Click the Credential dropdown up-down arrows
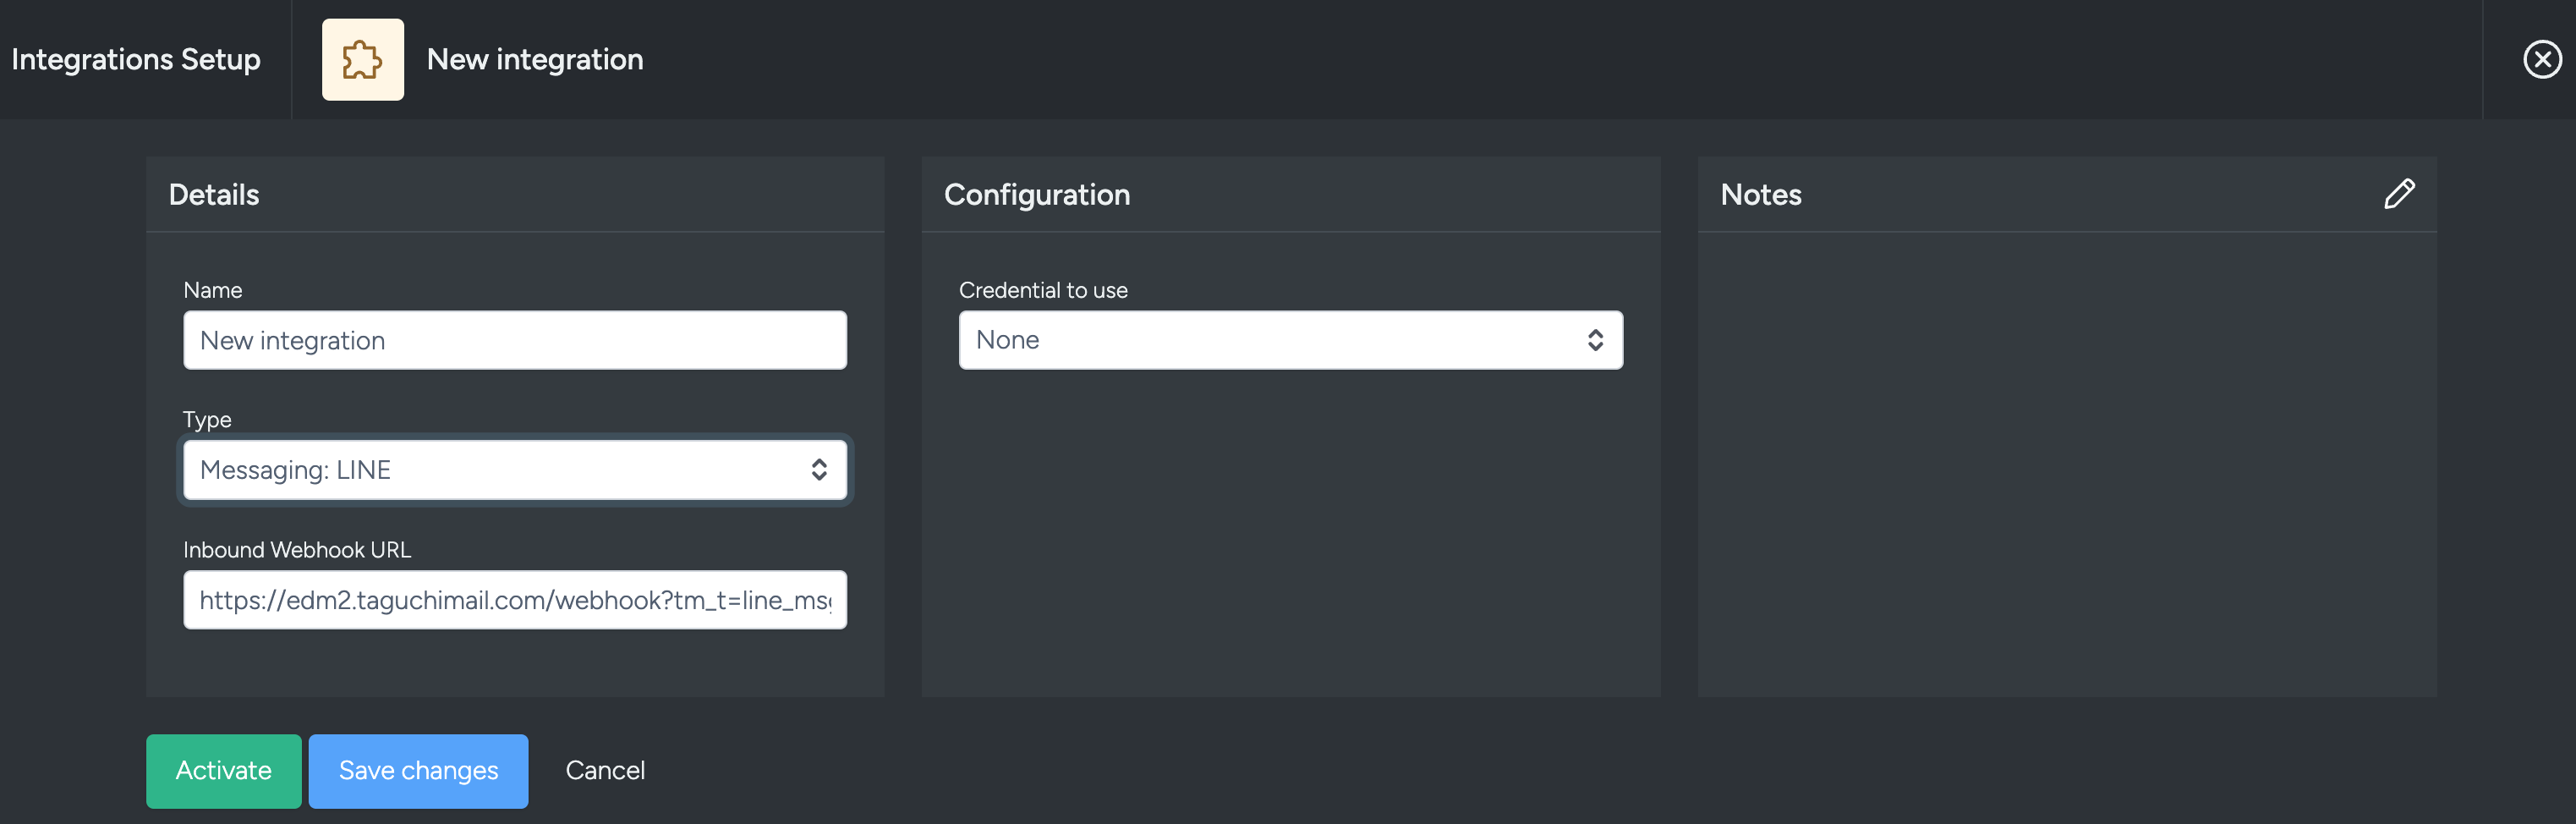 tap(1595, 340)
